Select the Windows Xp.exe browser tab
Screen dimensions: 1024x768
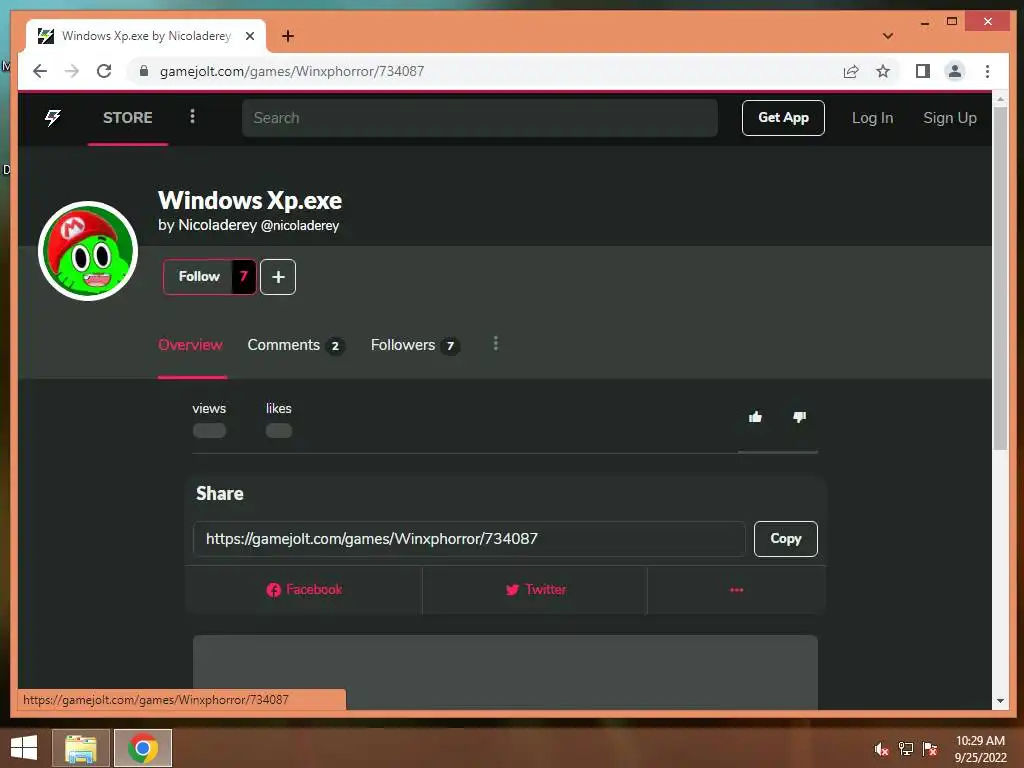(146, 36)
